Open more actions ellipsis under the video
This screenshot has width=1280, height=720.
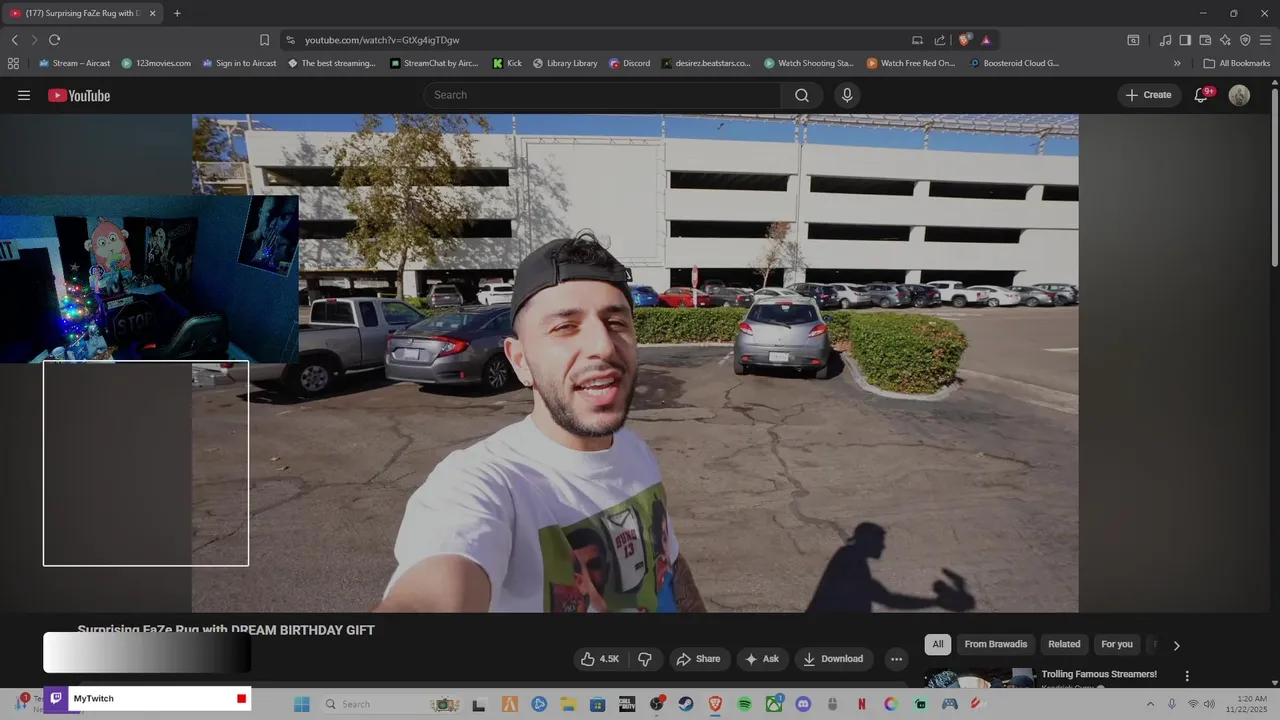(x=896, y=659)
